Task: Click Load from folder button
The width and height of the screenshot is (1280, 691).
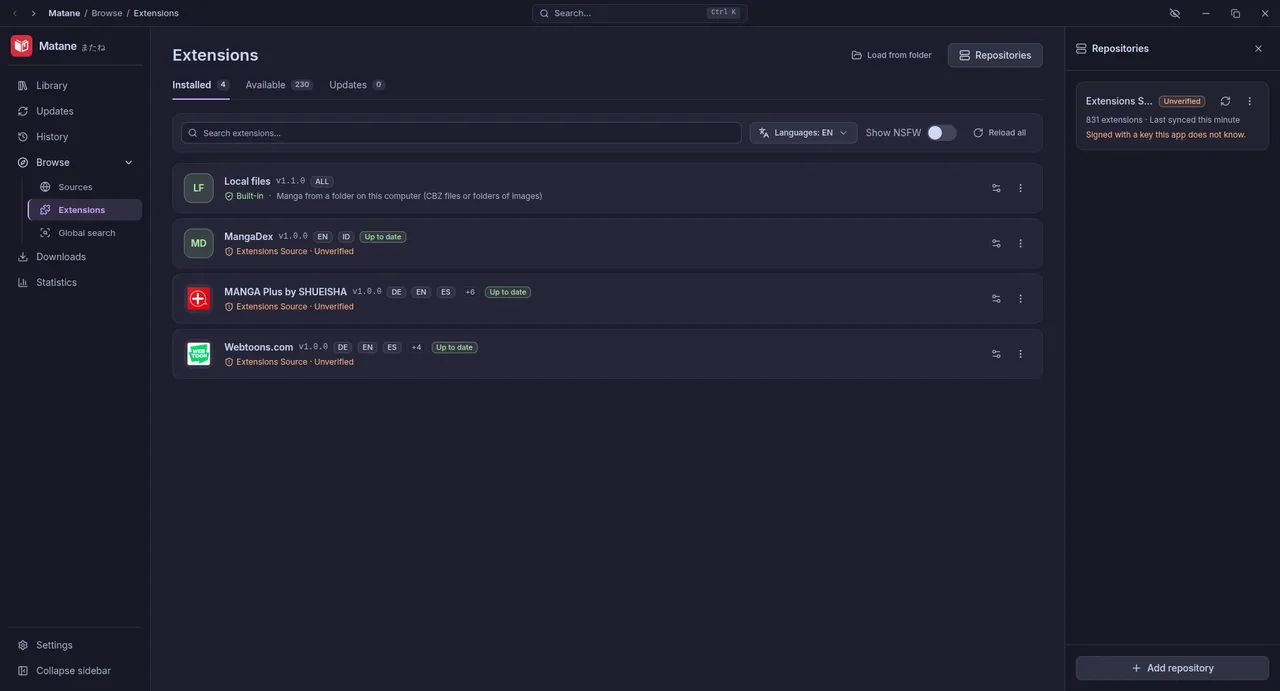Action: pyautogui.click(x=891, y=55)
